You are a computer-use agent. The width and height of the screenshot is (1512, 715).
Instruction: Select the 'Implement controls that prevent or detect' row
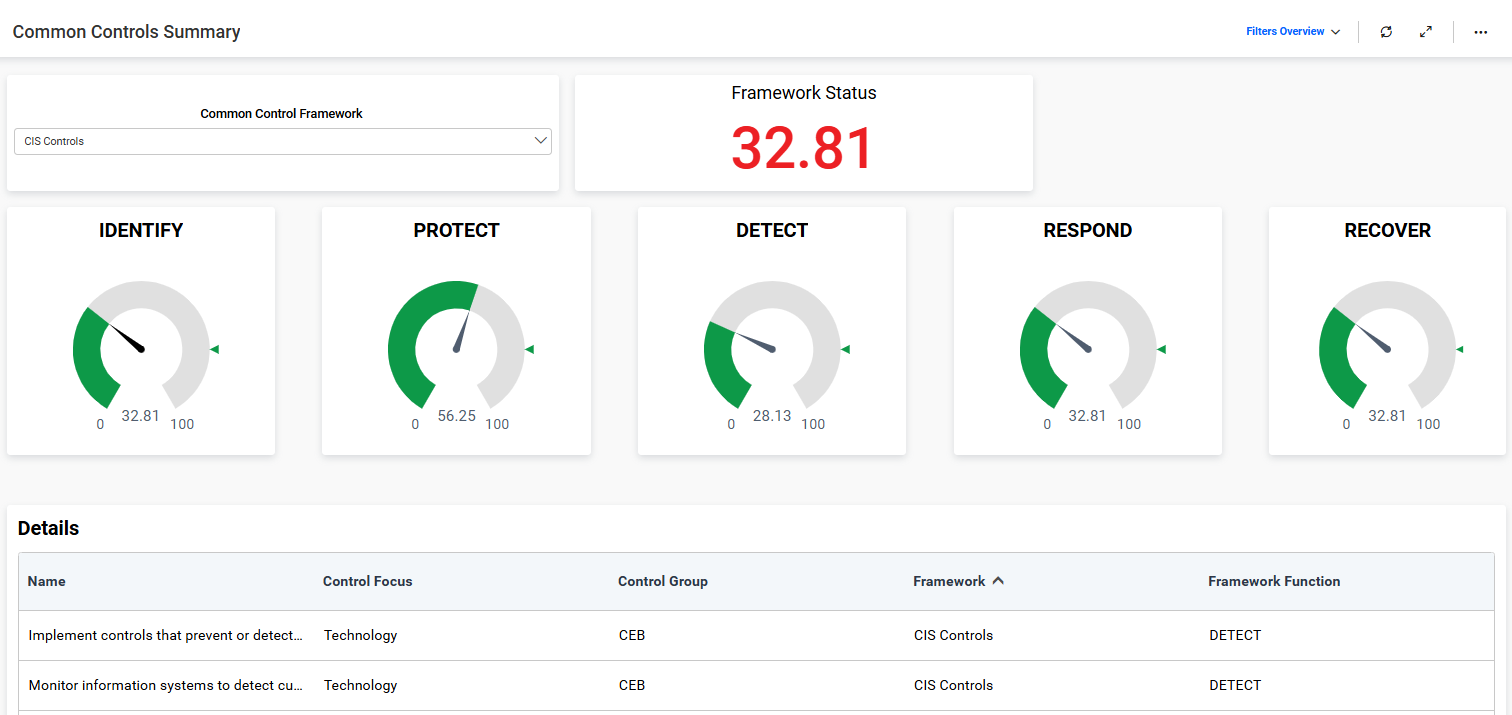pyautogui.click(x=165, y=635)
